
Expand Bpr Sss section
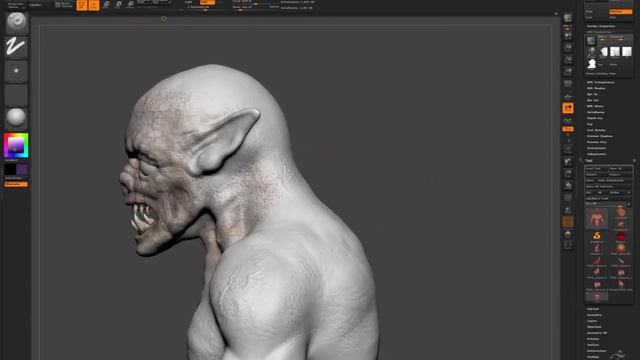[593, 100]
